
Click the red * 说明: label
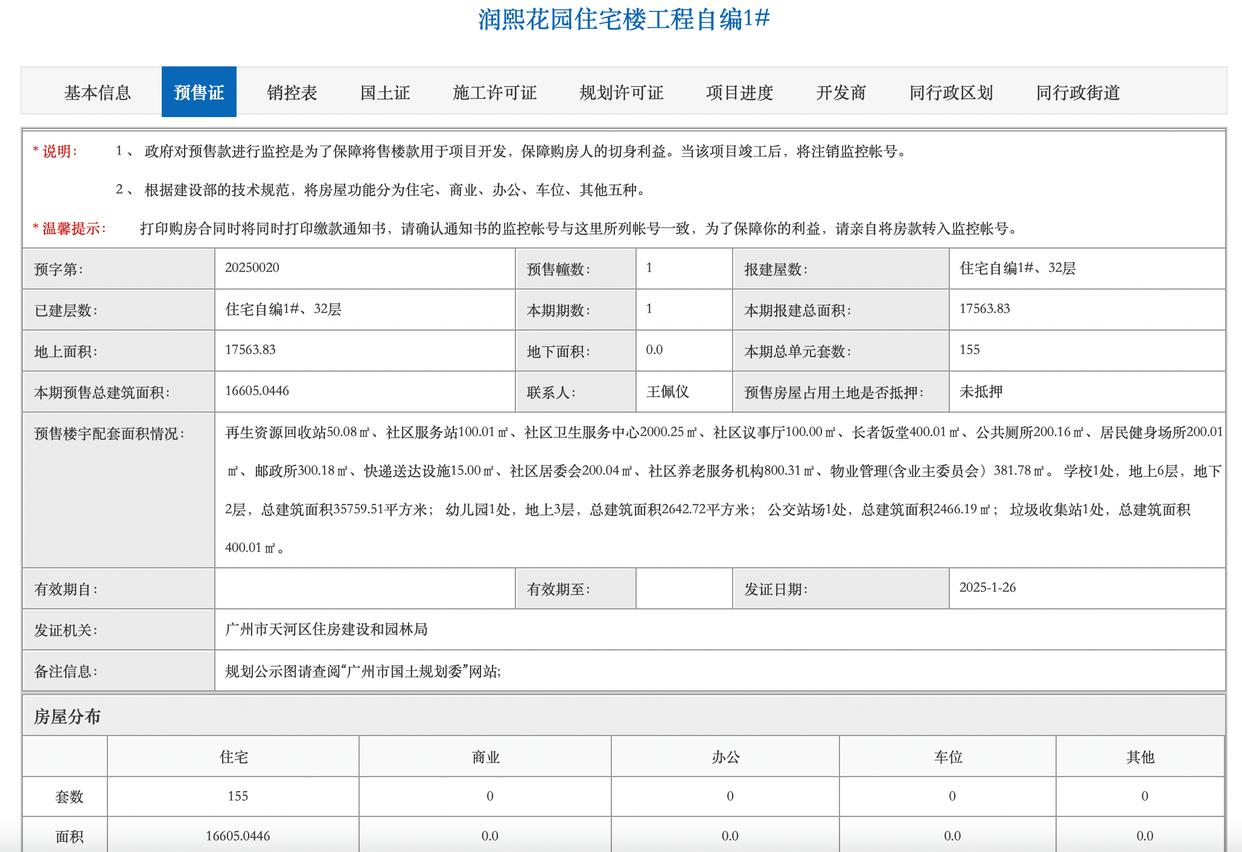pyautogui.click(x=55, y=151)
